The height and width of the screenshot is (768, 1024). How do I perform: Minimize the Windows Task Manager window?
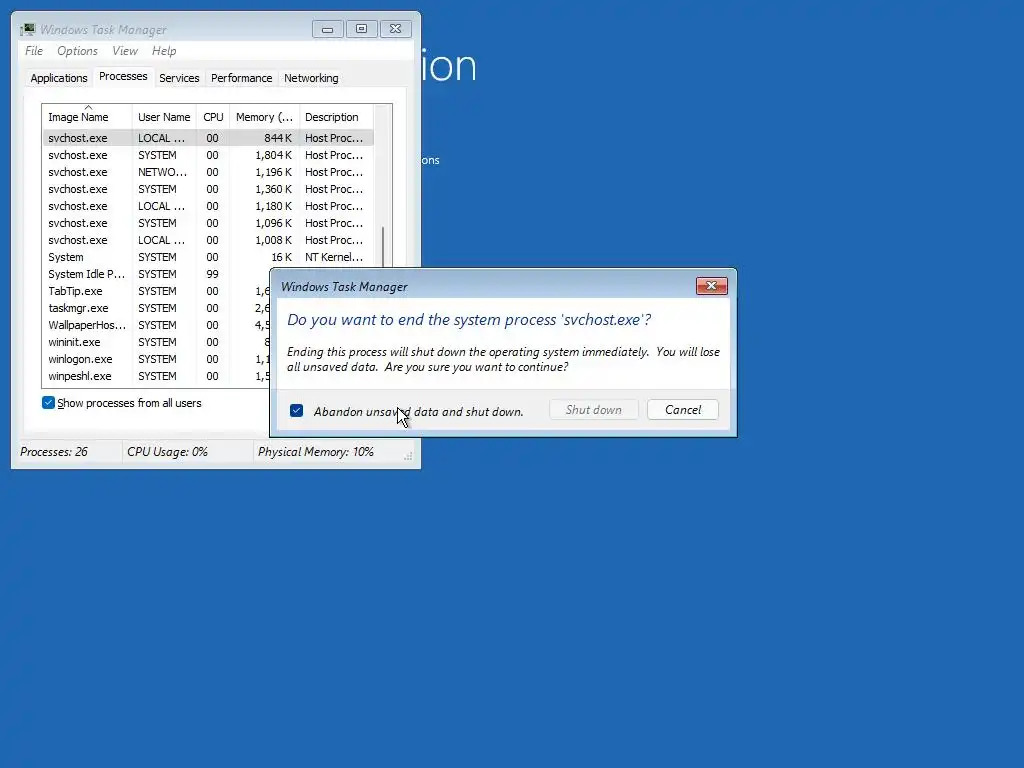pyautogui.click(x=327, y=29)
